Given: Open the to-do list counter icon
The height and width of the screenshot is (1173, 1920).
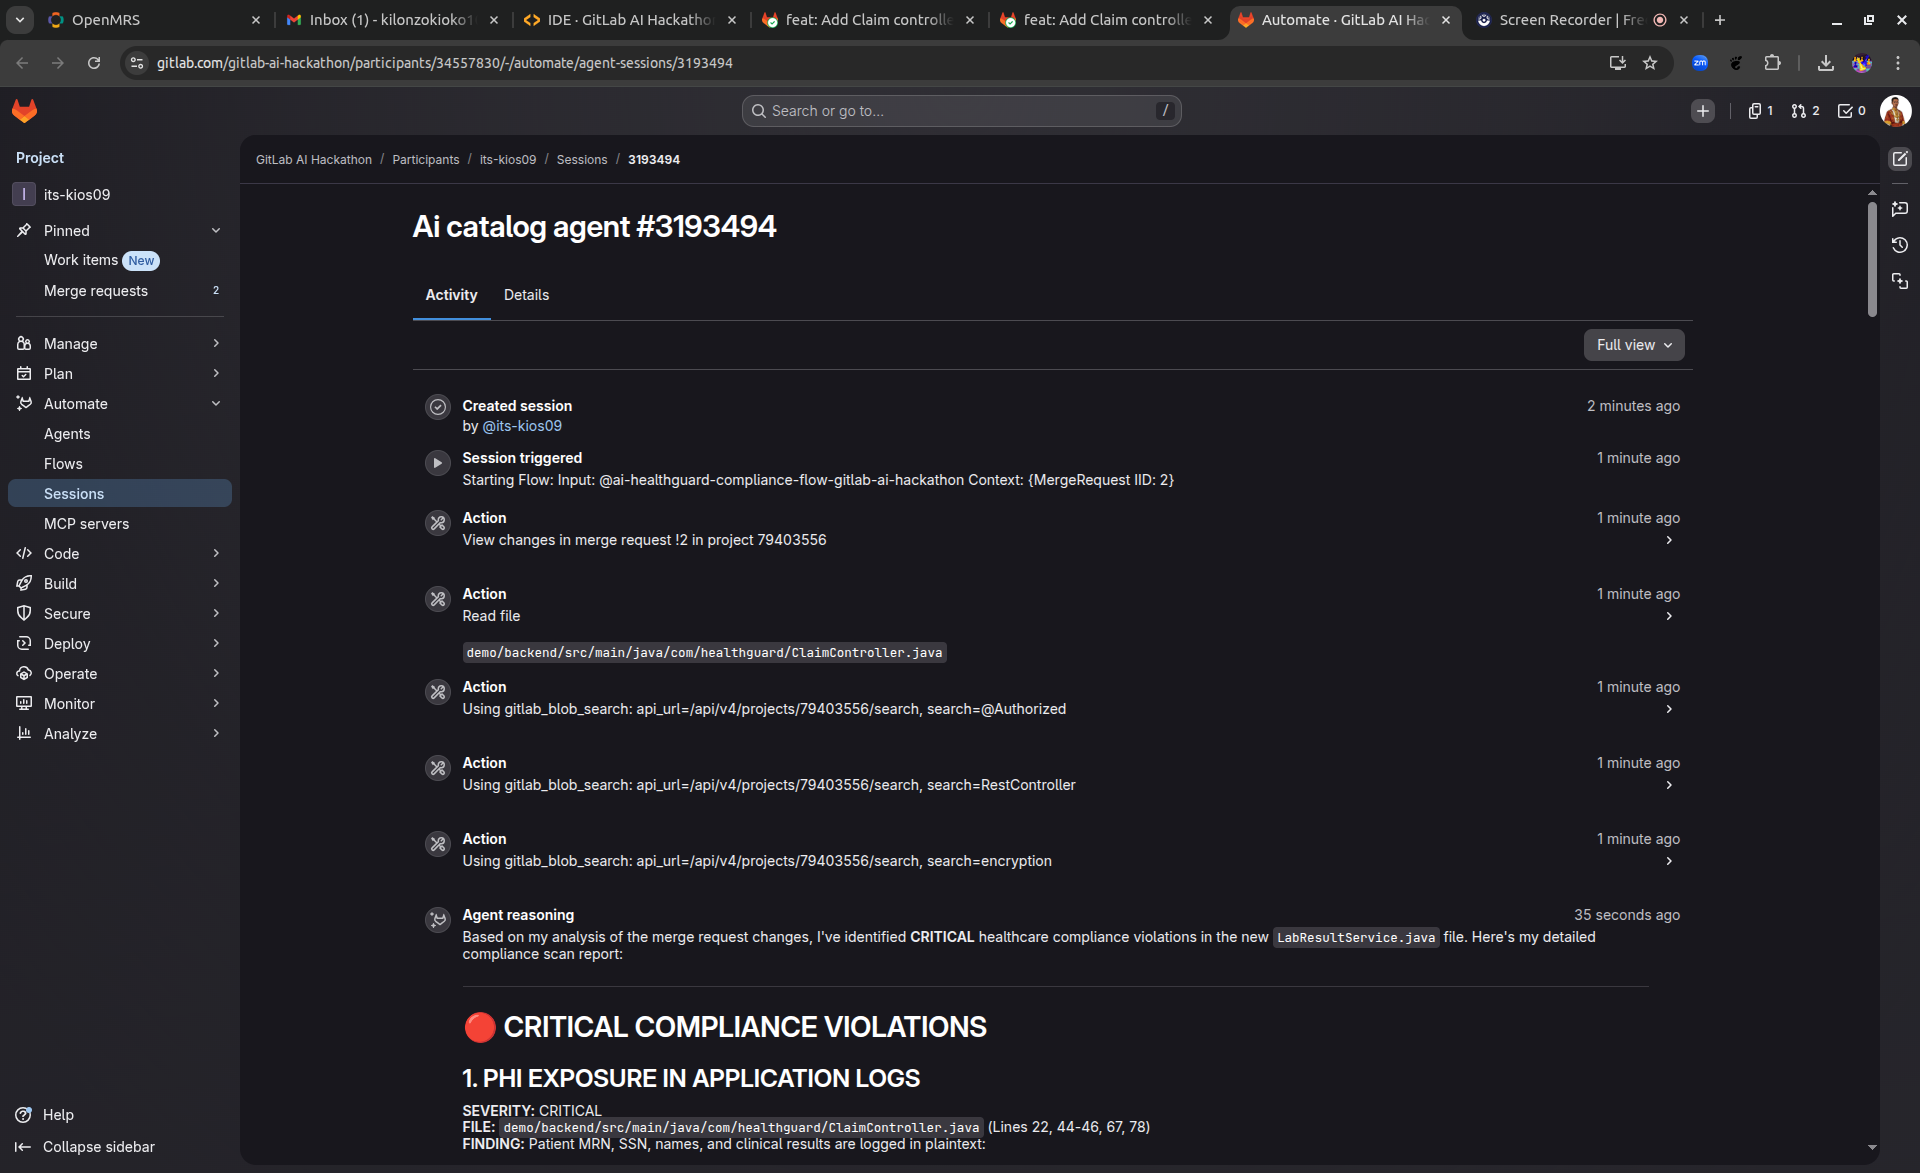Looking at the screenshot, I should [1851, 111].
